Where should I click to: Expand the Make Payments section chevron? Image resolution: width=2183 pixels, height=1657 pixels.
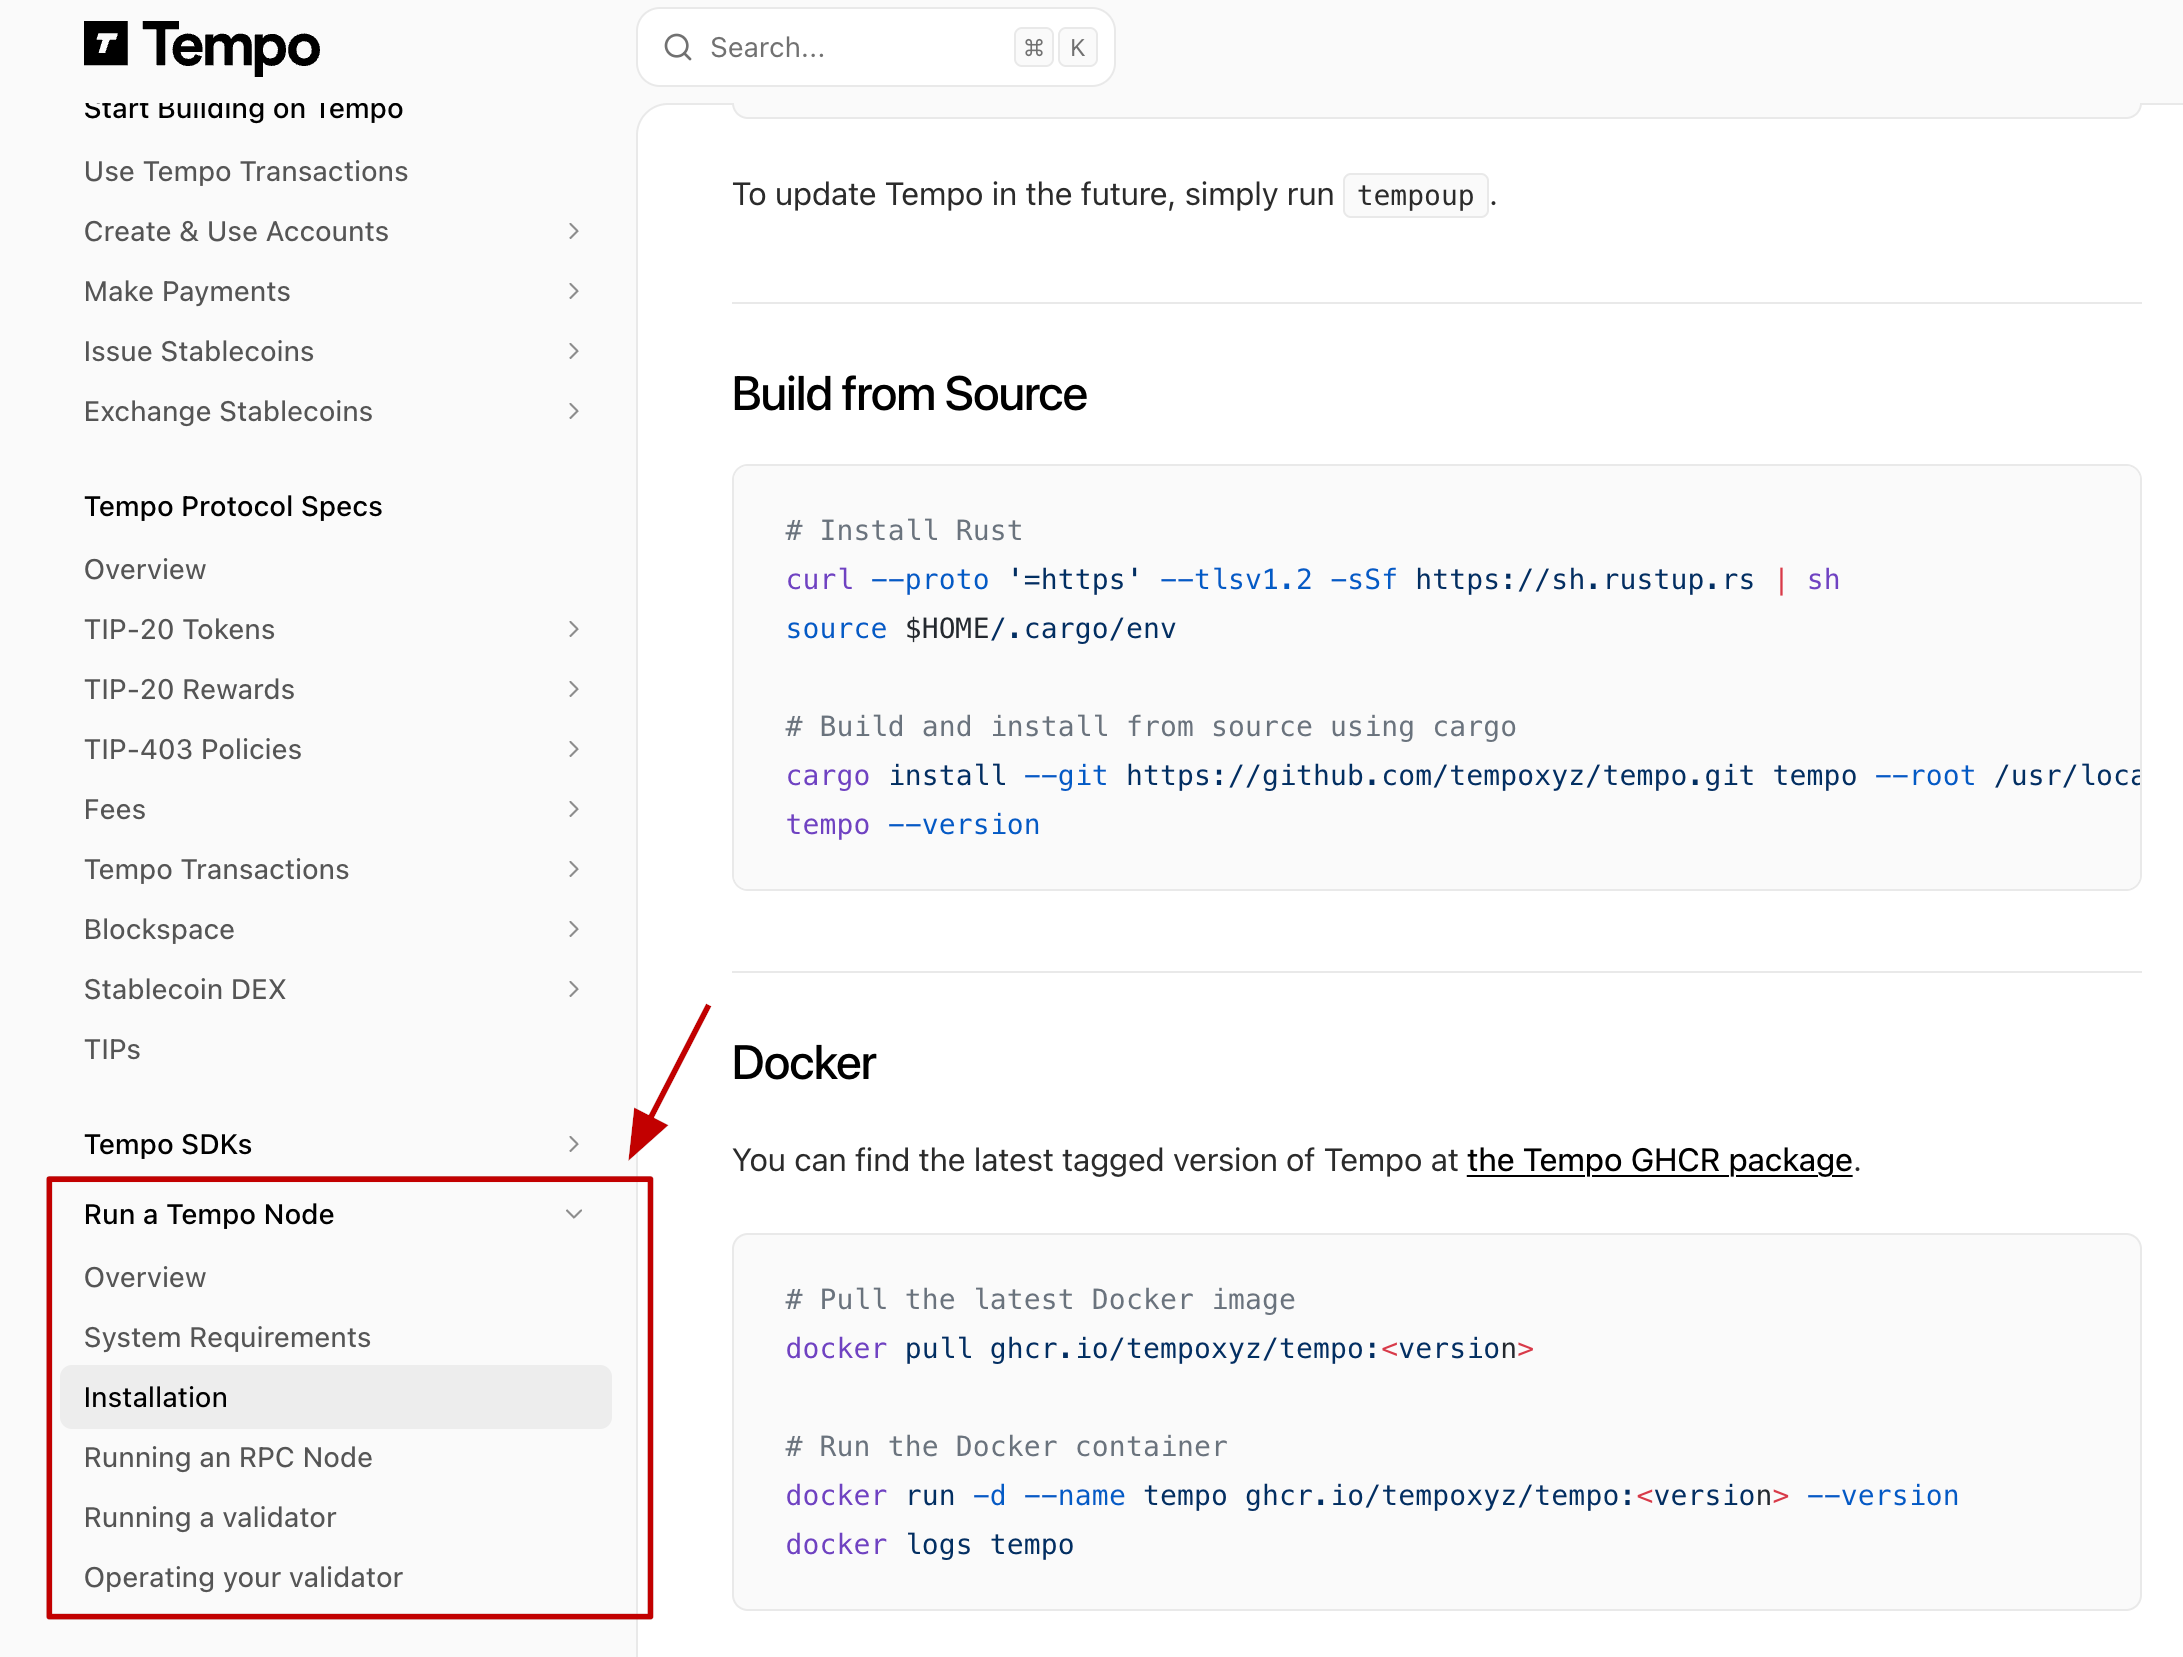coord(573,291)
